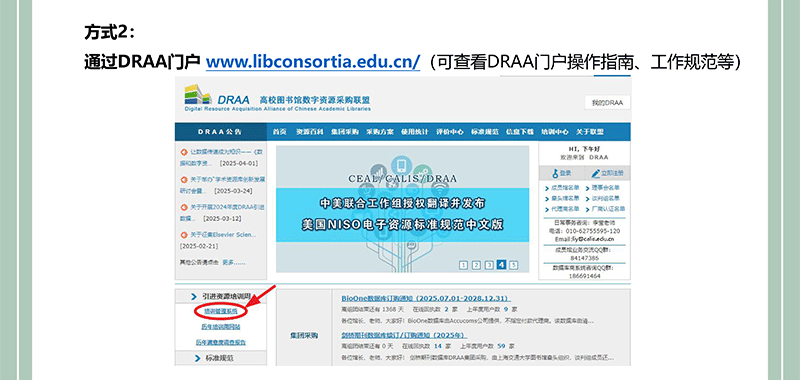Click chevron icon beside 厂商认证名单
The width and height of the screenshot is (800, 380).
click(x=588, y=209)
